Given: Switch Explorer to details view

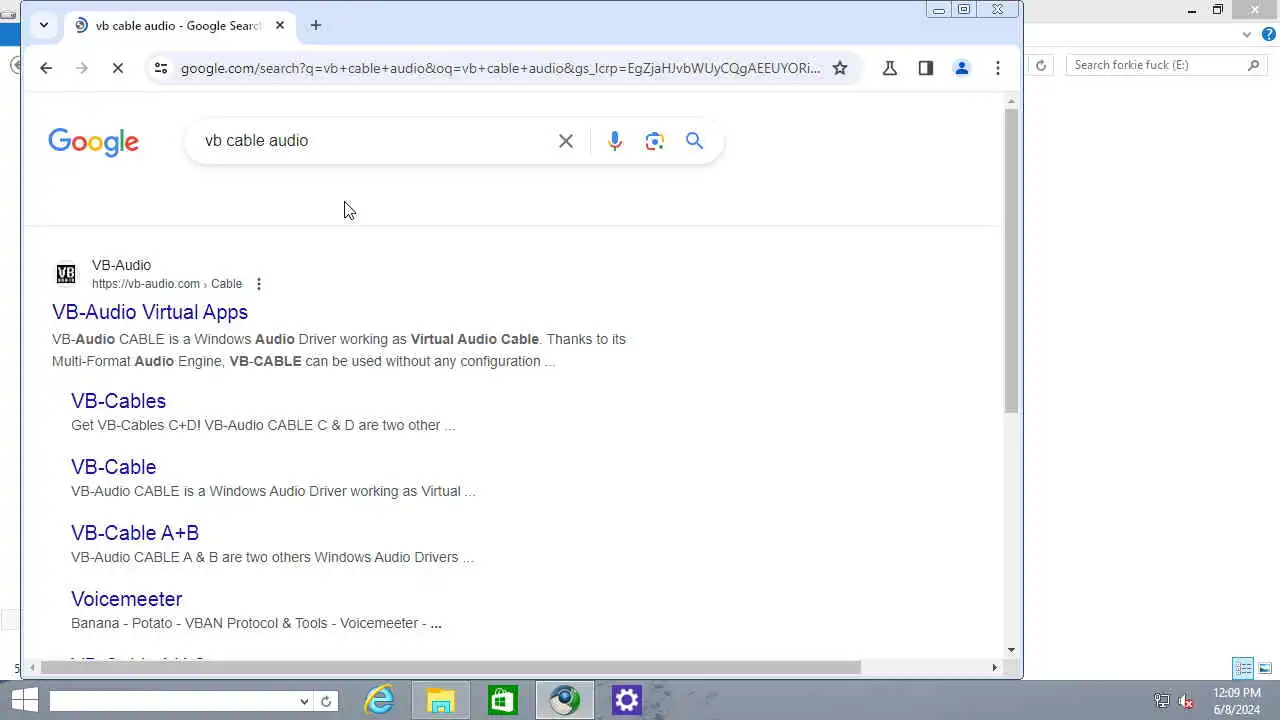Looking at the screenshot, I should pos(1243,668).
